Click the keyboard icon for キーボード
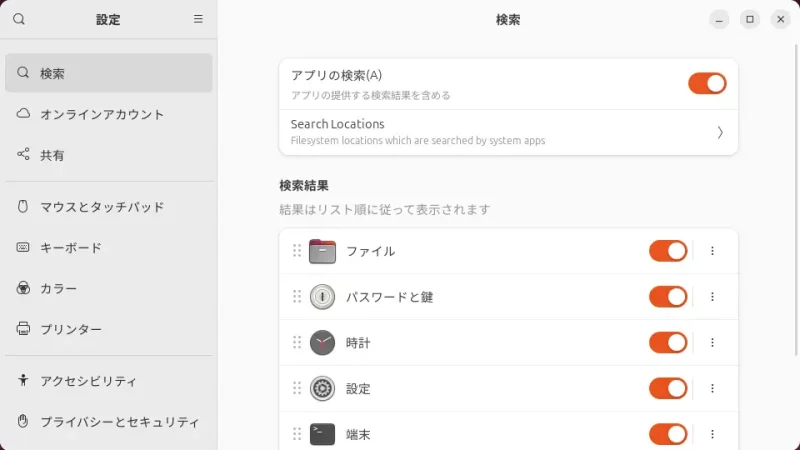The height and width of the screenshot is (450, 800). tap(23, 247)
